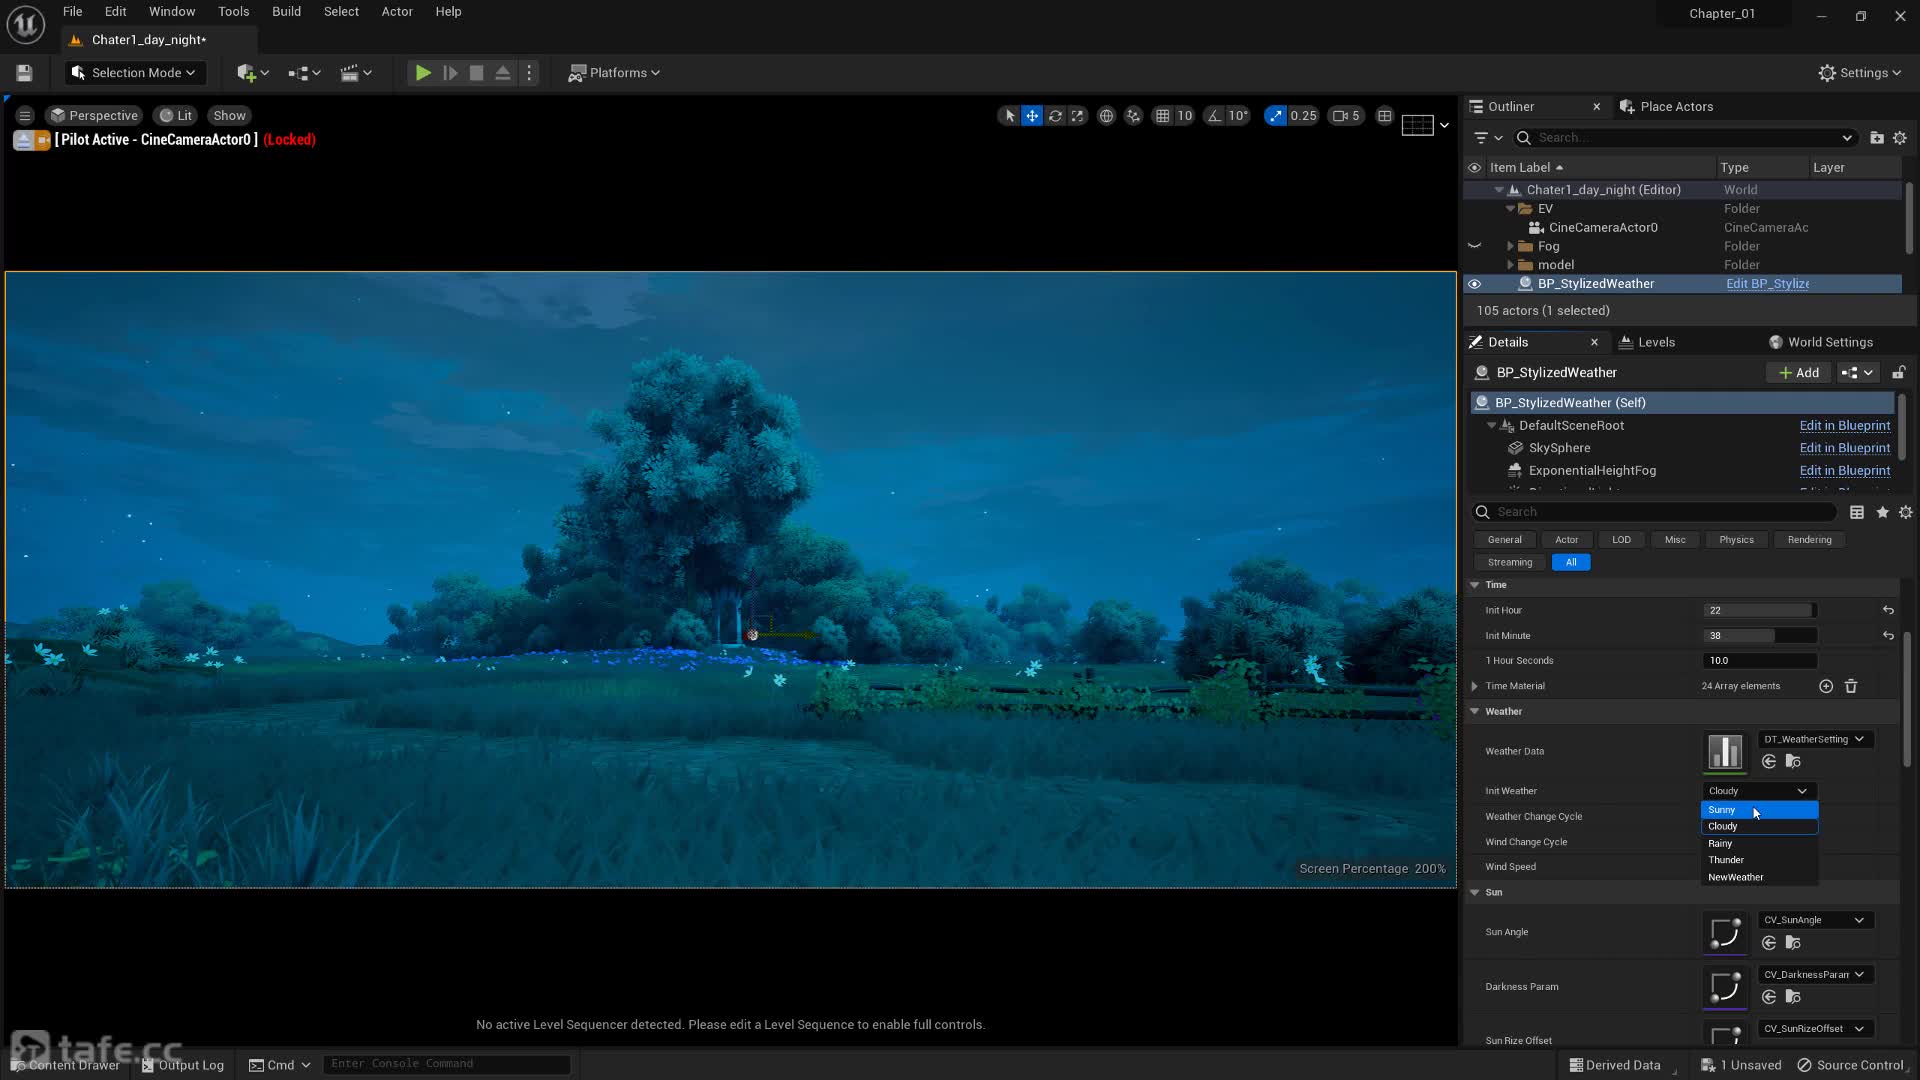Collapse the Weather section
This screenshot has height=1080, width=1920.
tap(1475, 712)
